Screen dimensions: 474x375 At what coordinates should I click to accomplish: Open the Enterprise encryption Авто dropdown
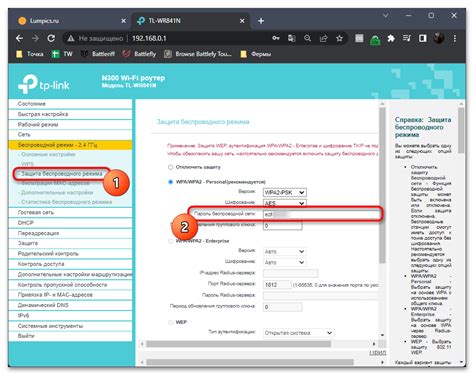(284, 262)
